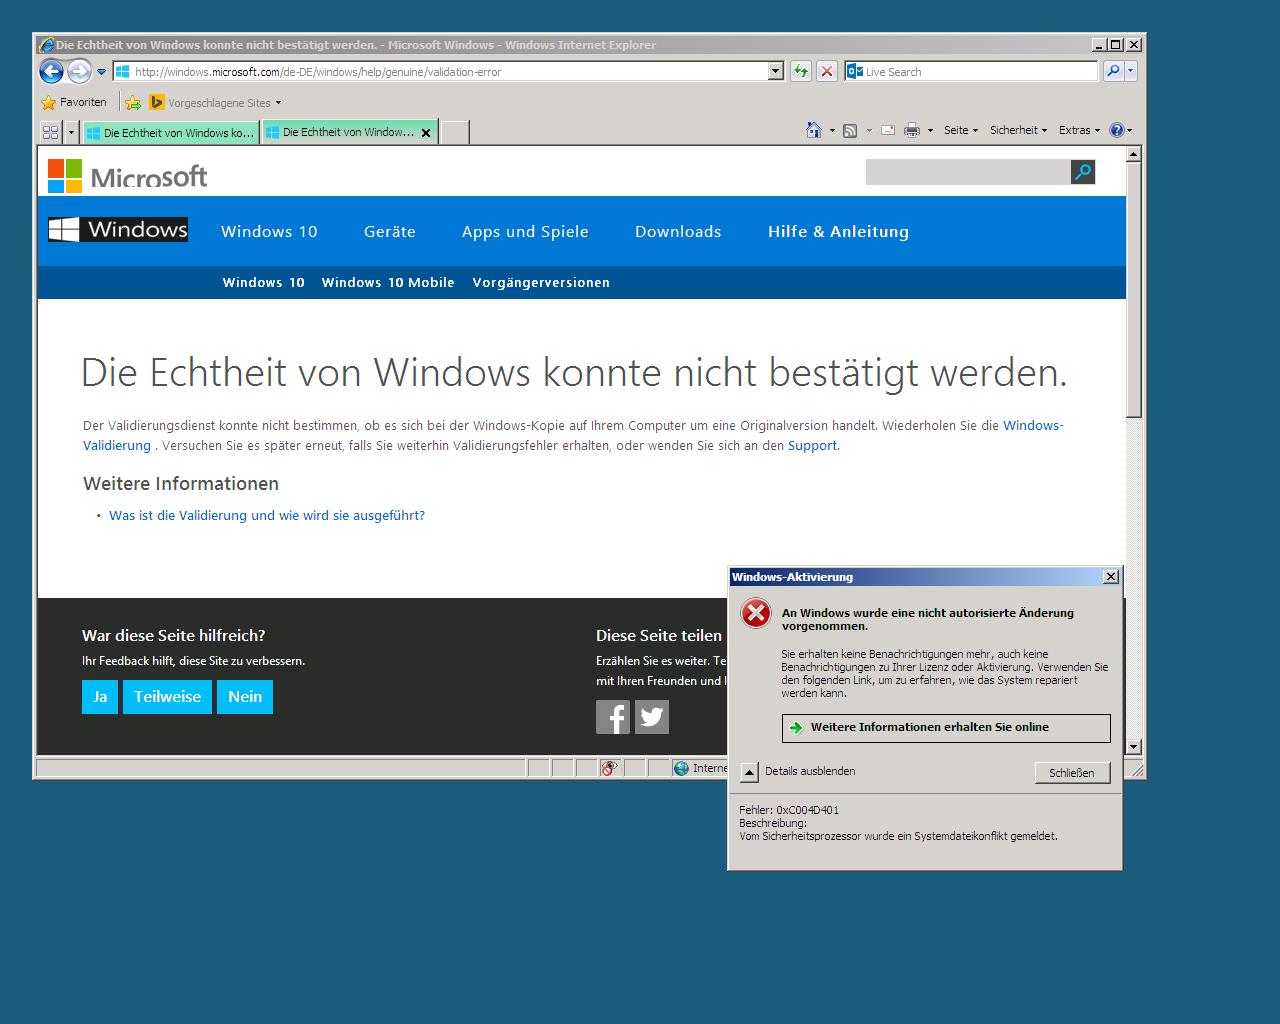Open the tab list dropdown arrow

coord(71,132)
